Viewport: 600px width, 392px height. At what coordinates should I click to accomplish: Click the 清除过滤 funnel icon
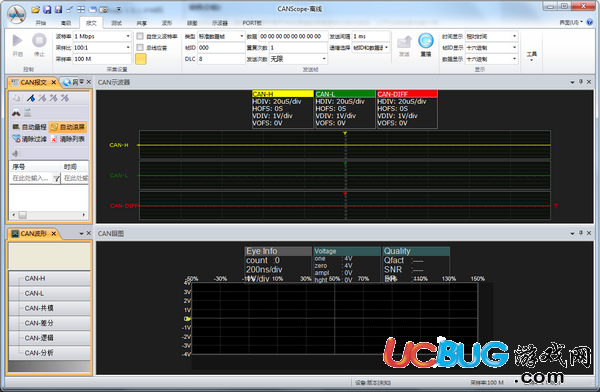click(x=16, y=139)
